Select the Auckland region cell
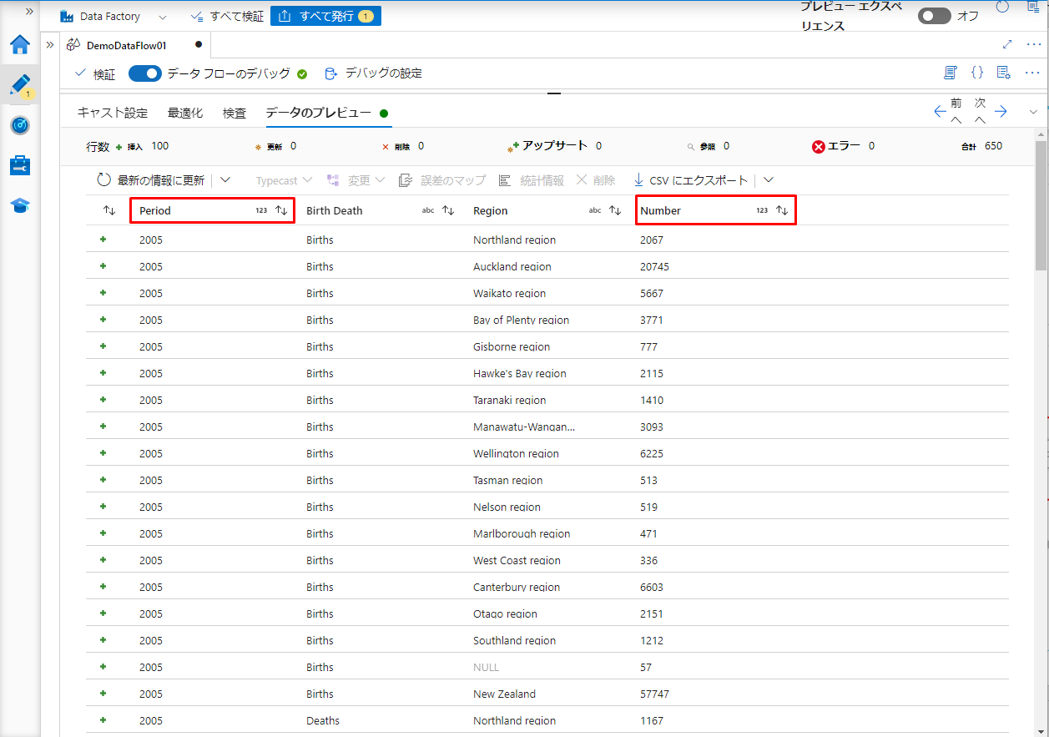 [x=512, y=267]
